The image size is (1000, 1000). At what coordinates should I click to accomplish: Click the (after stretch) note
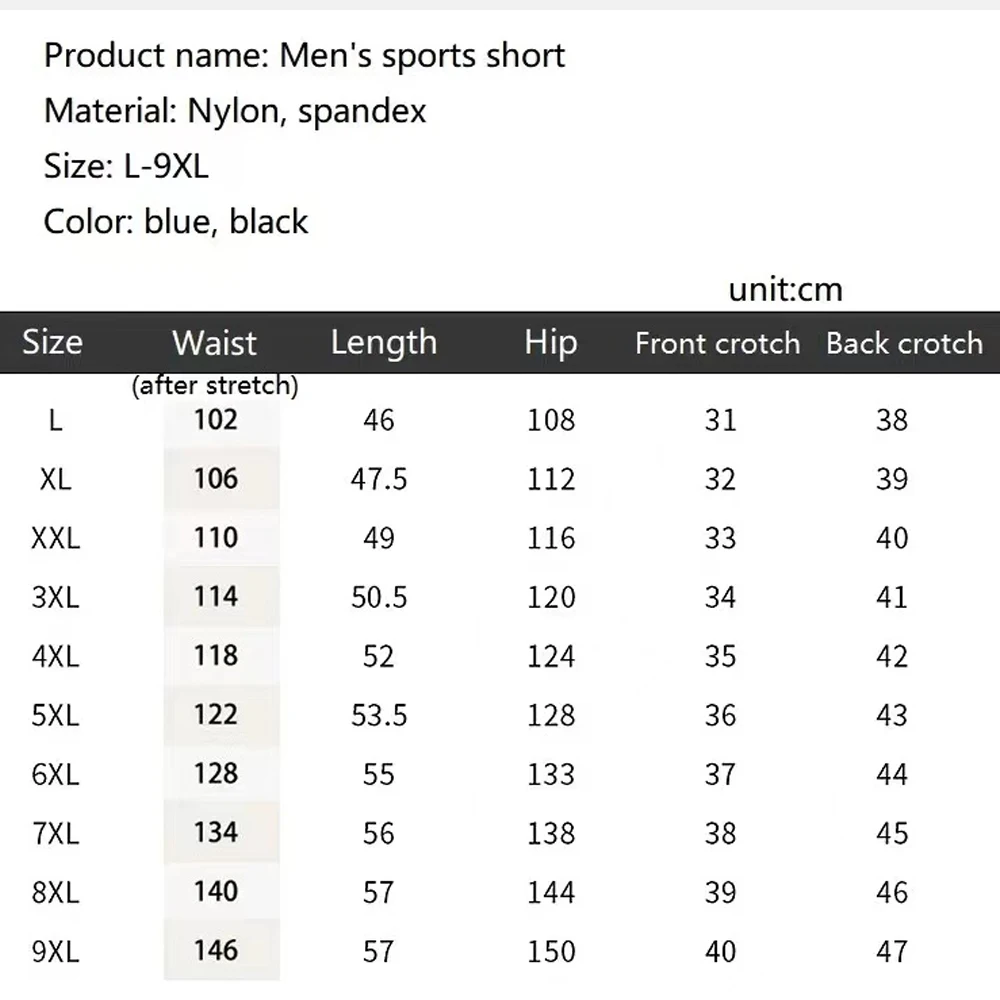point(215,385)
